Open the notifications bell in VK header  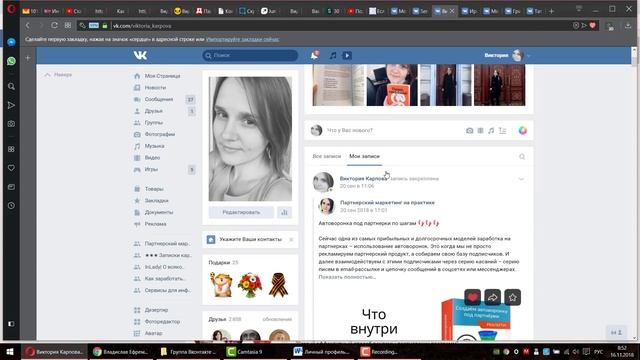click(x=314, y=55)
